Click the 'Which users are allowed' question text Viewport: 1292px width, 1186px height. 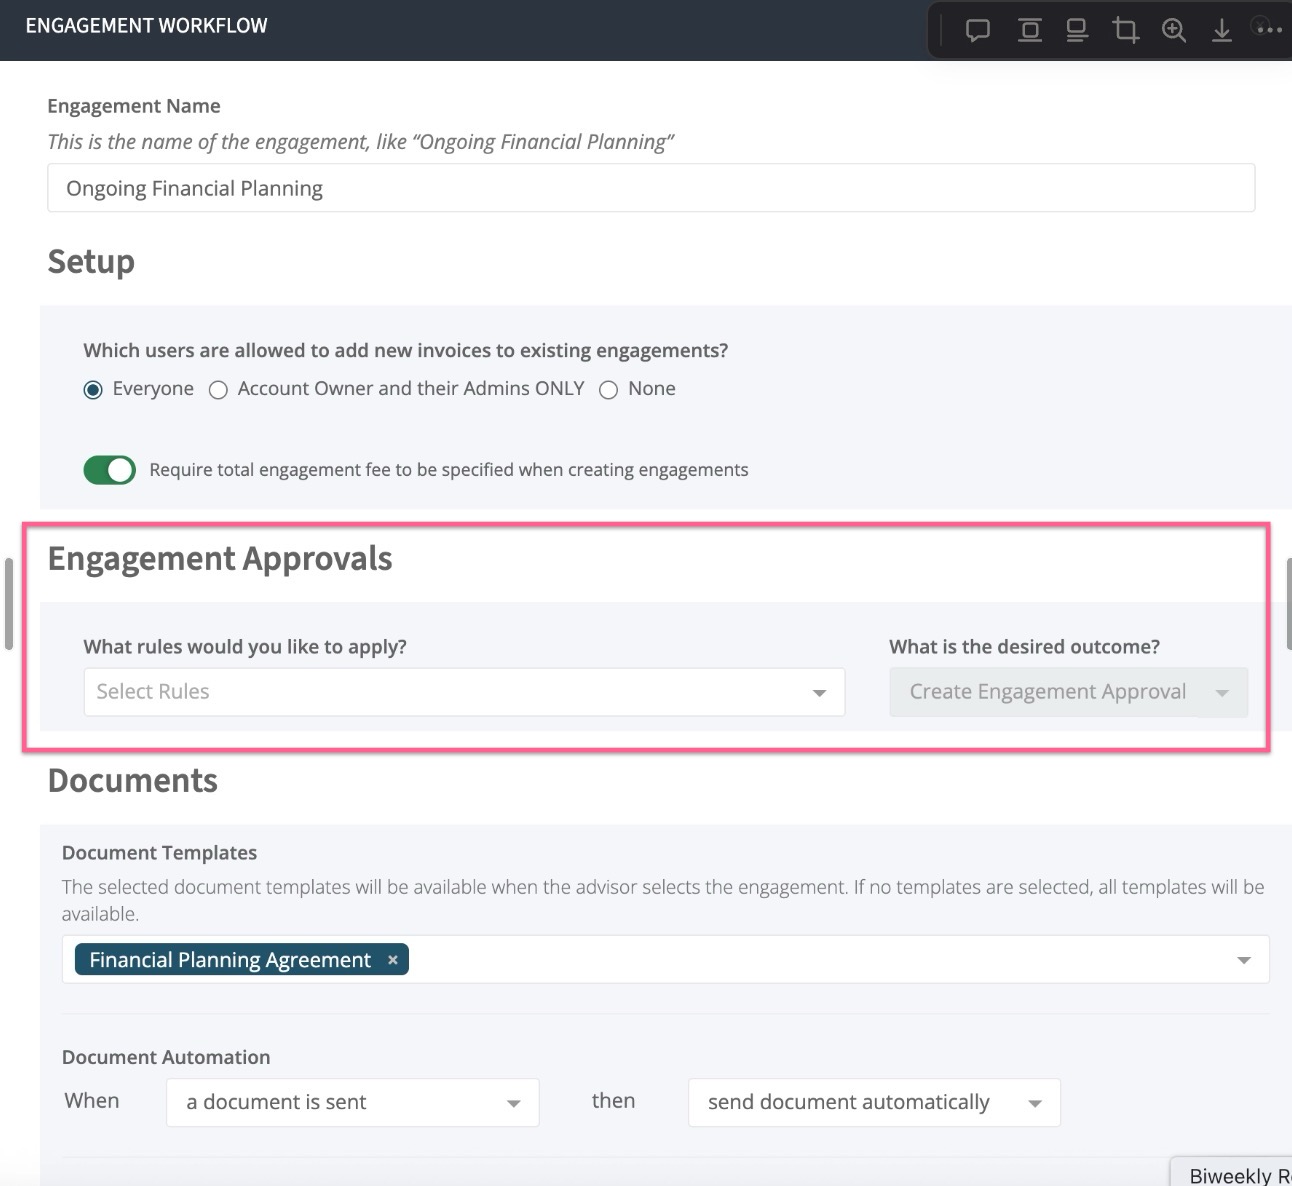point(406,351)
